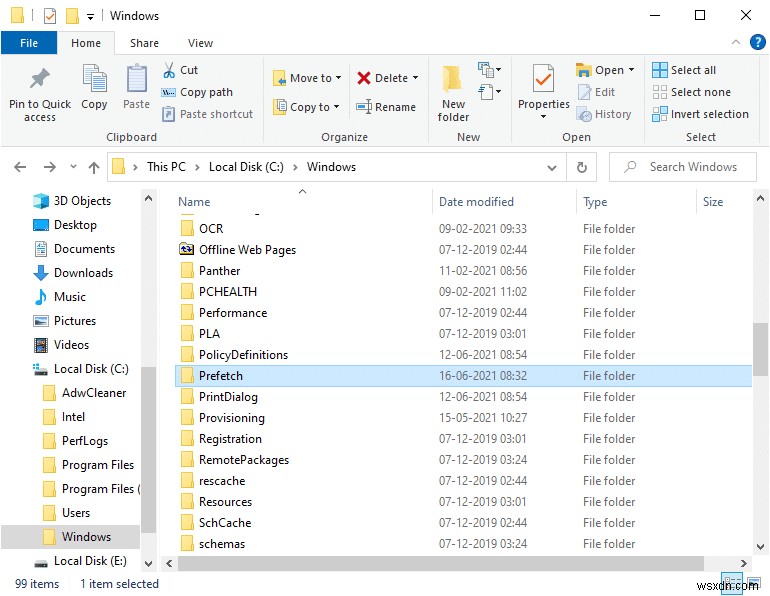
Task: Open the New item dropdown
Action: tap(489, 70)
